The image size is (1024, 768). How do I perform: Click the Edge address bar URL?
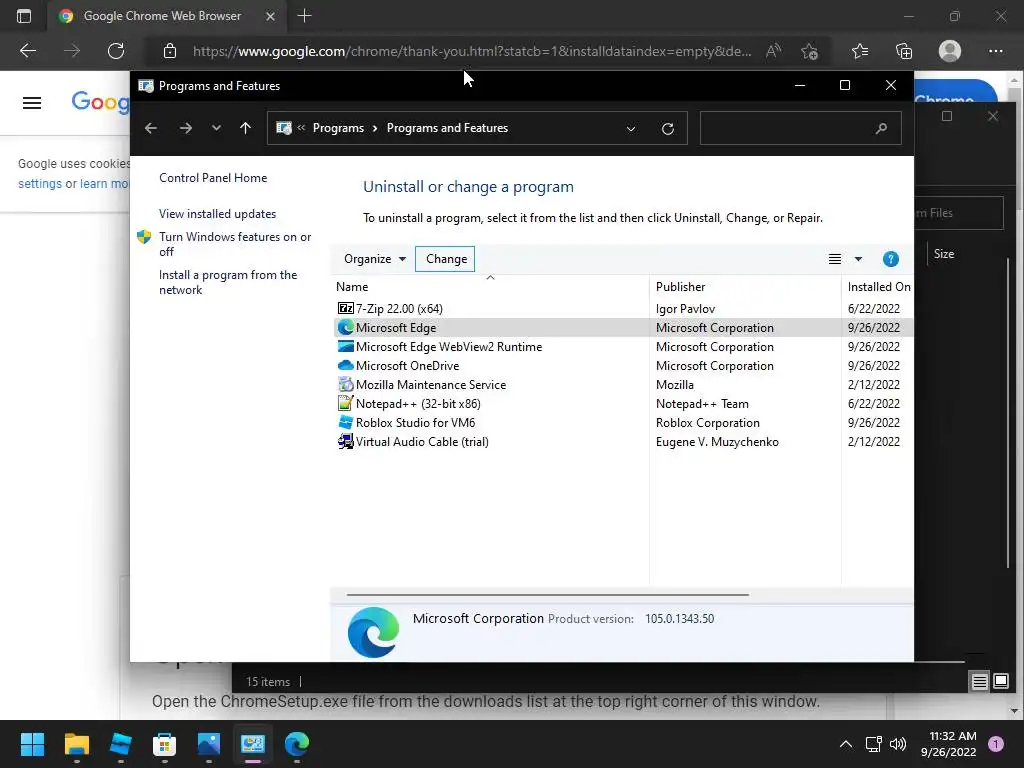(472, 51)
